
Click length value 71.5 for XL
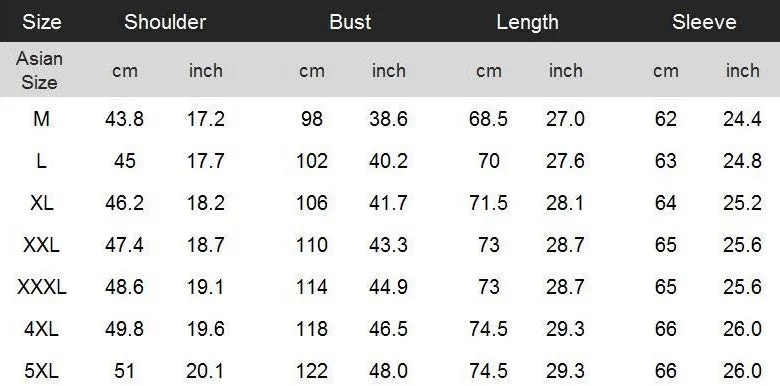(488, 203)
